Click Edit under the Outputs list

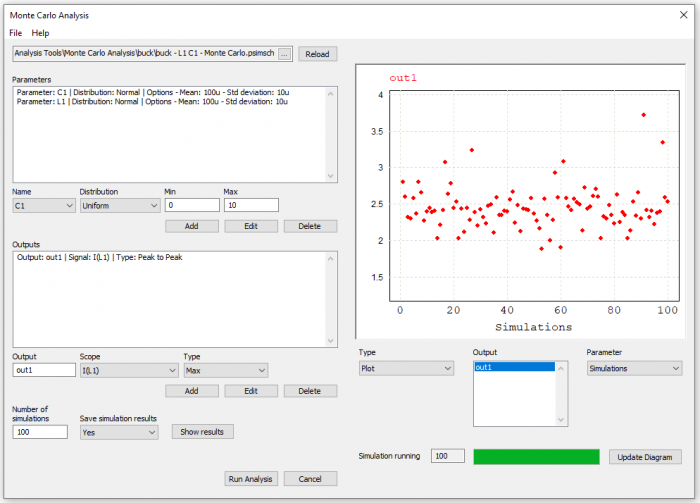tap(251, 391)
